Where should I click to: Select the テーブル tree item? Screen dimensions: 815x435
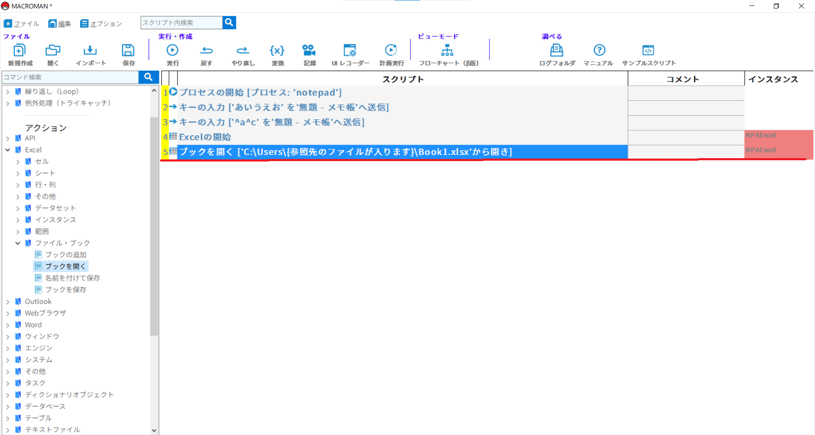coord(38,418)
